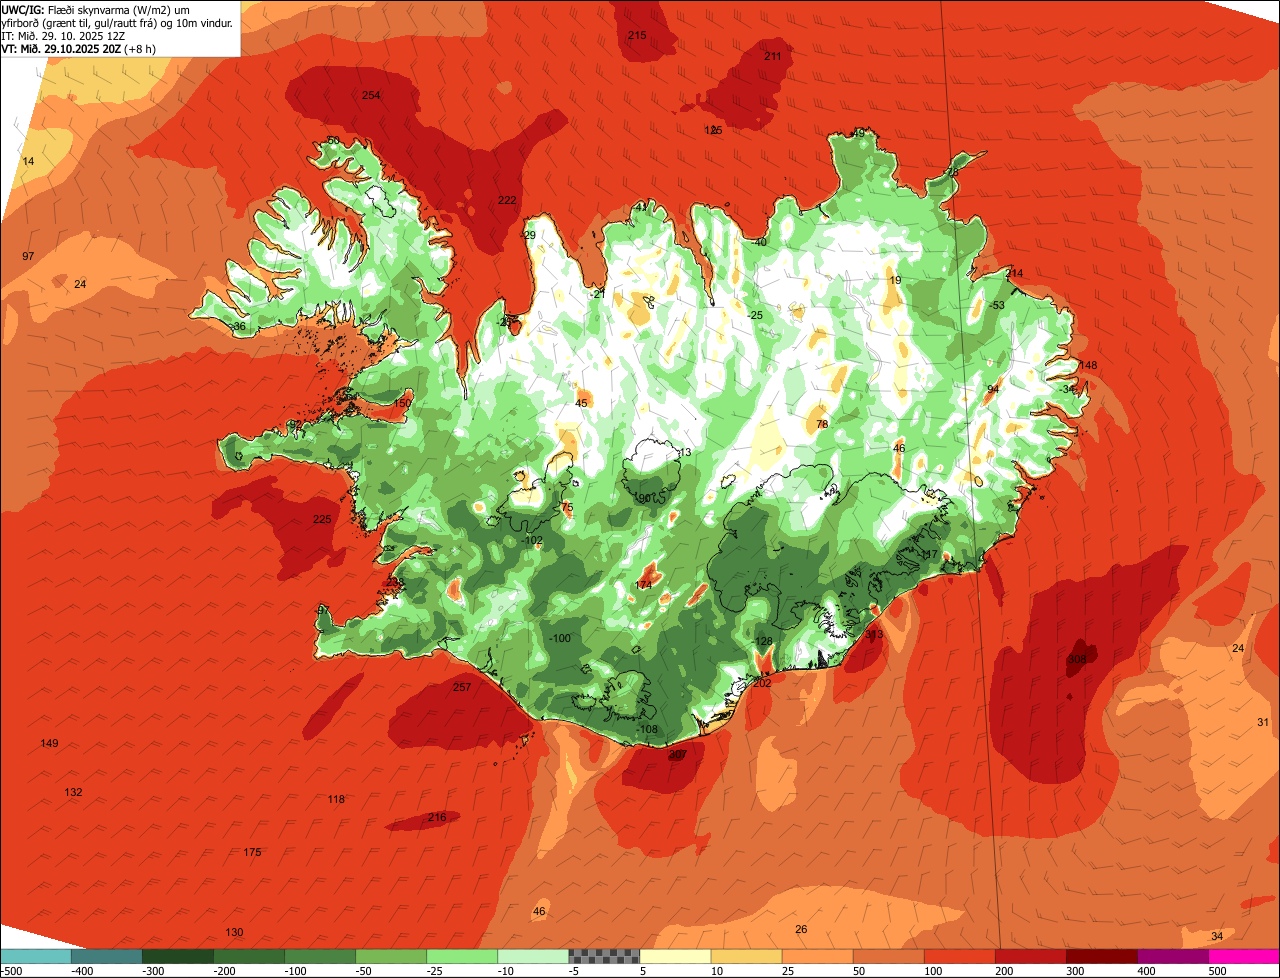Click the map value -102
The image size is (1280, 978).
coord(532,541)
